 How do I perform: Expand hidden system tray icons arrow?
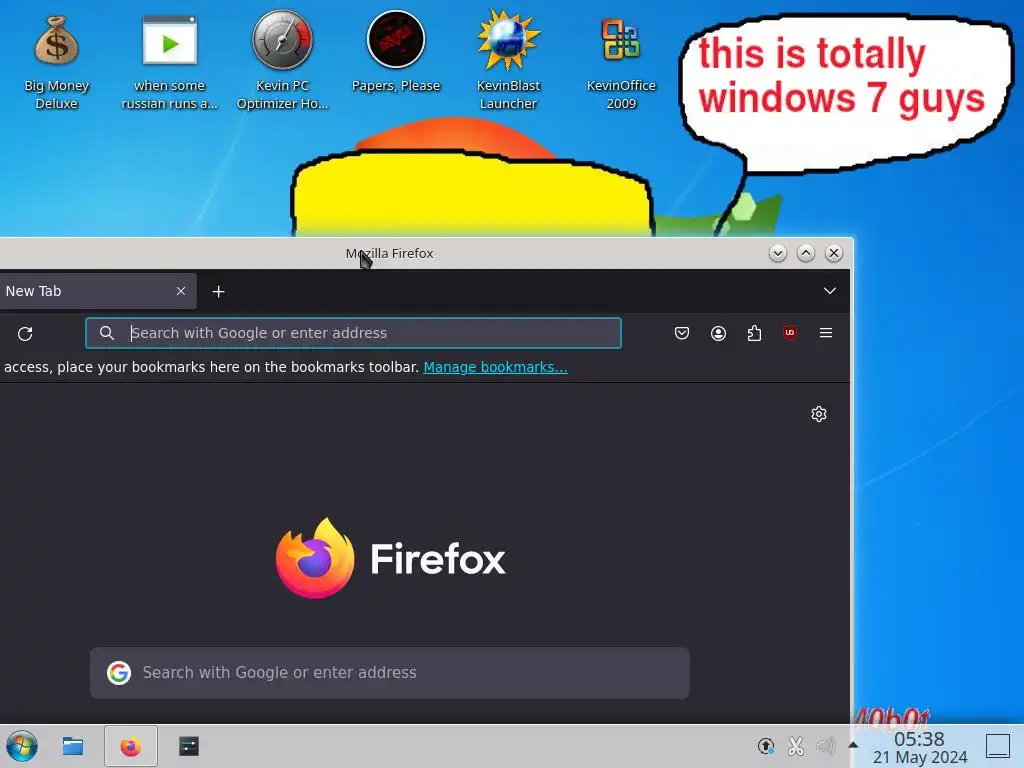tap(853, 744)
